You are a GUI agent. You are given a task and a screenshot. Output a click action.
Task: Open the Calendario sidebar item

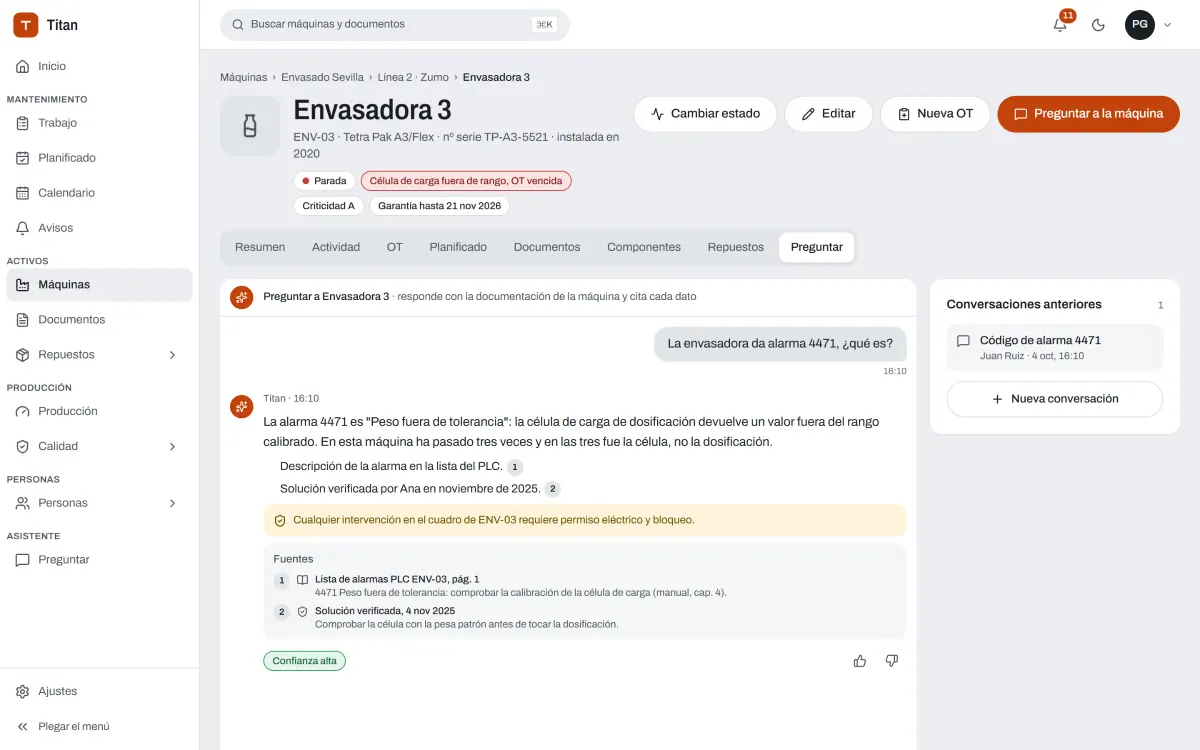point(99,193)
